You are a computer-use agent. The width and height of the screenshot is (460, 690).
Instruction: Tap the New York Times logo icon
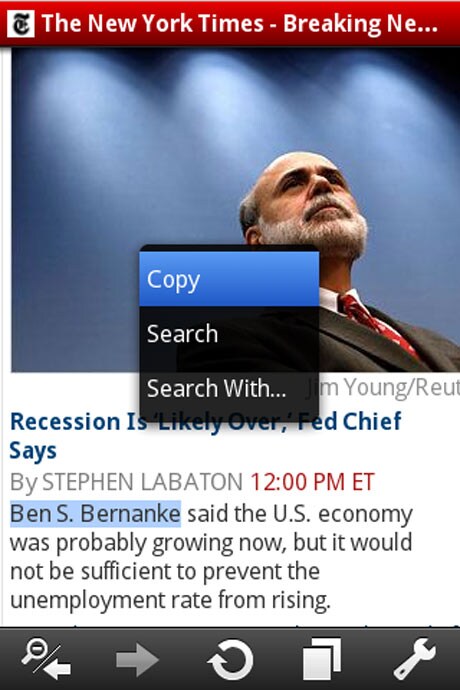pyautogui.click(x=21, y=24)
